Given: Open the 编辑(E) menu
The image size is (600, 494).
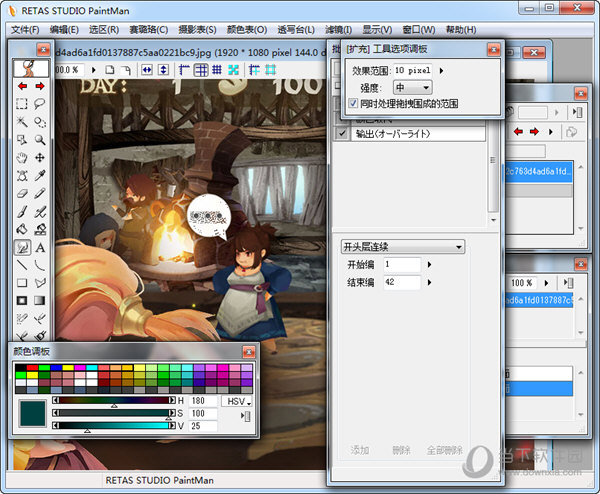Looking at the screenshot, I should coord(64,30).
